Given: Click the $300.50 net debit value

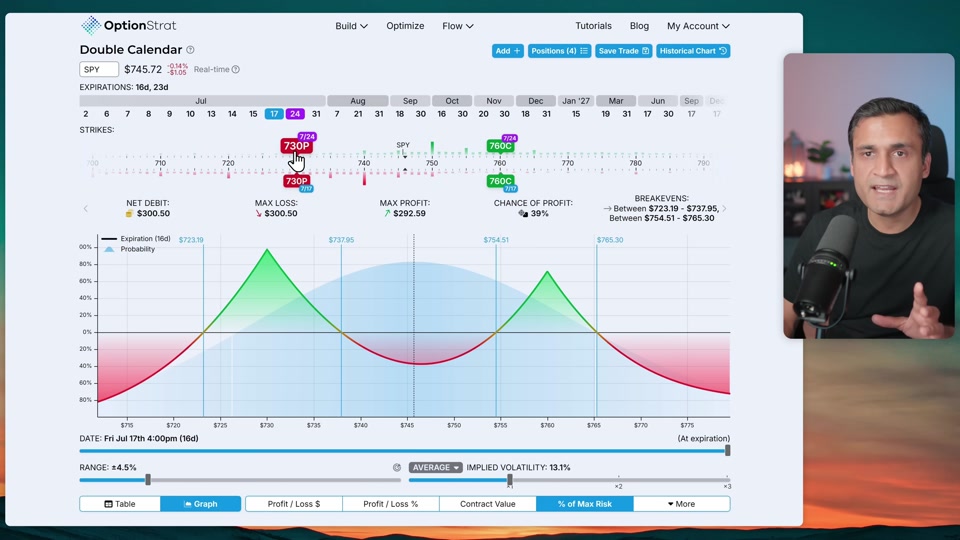Looking at the screenshot, I should tap(153, 214).
